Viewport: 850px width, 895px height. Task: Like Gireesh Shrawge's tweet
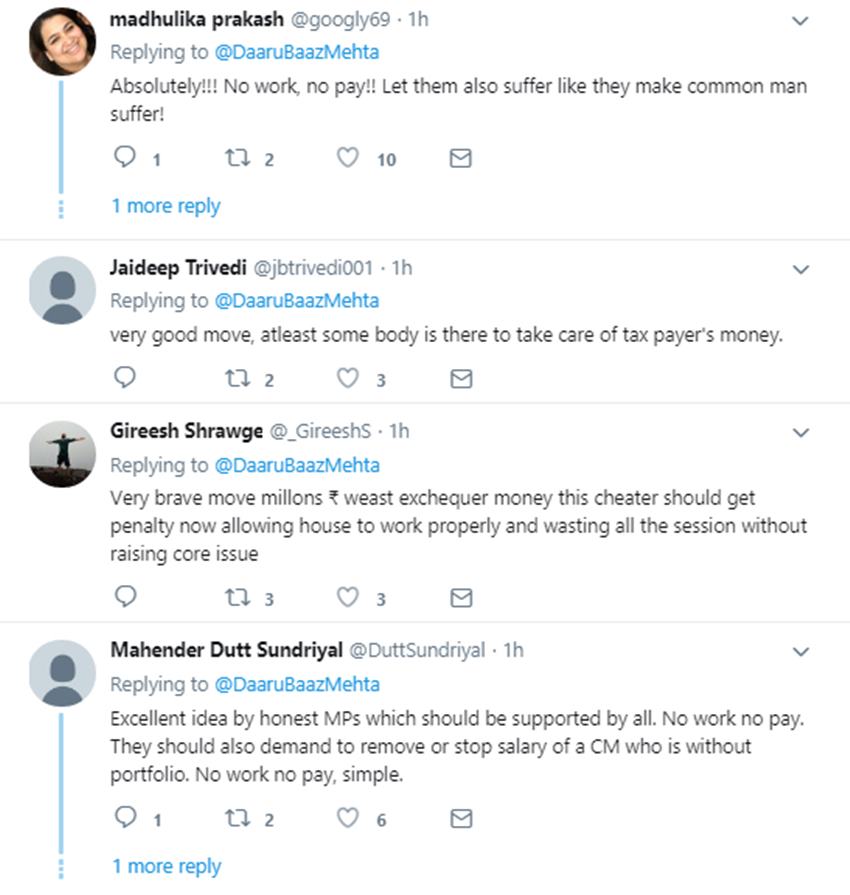click(347, 597)
